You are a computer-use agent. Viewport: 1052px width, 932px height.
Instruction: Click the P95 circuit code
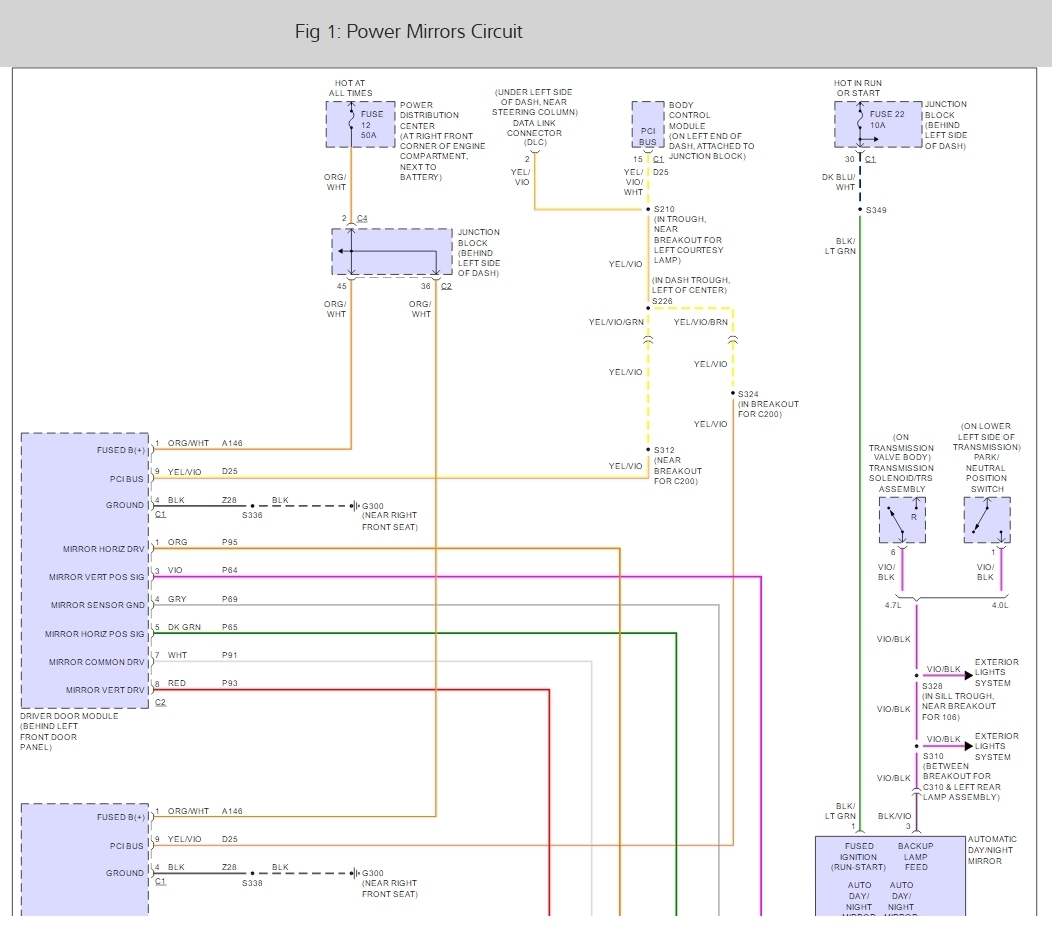[230, 542]
